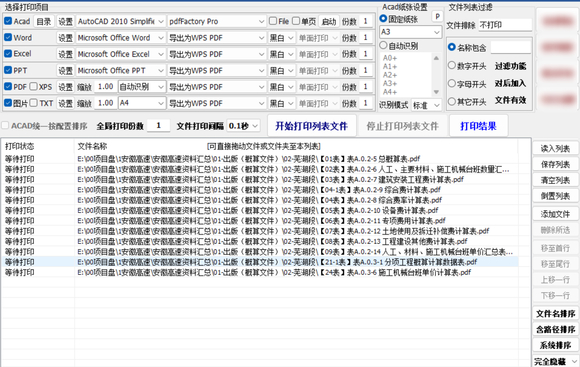This screenshot has width=580, height=367.
Task: Open pdfFactory Pro printer dropdown
Action: (x=216, y=21)
